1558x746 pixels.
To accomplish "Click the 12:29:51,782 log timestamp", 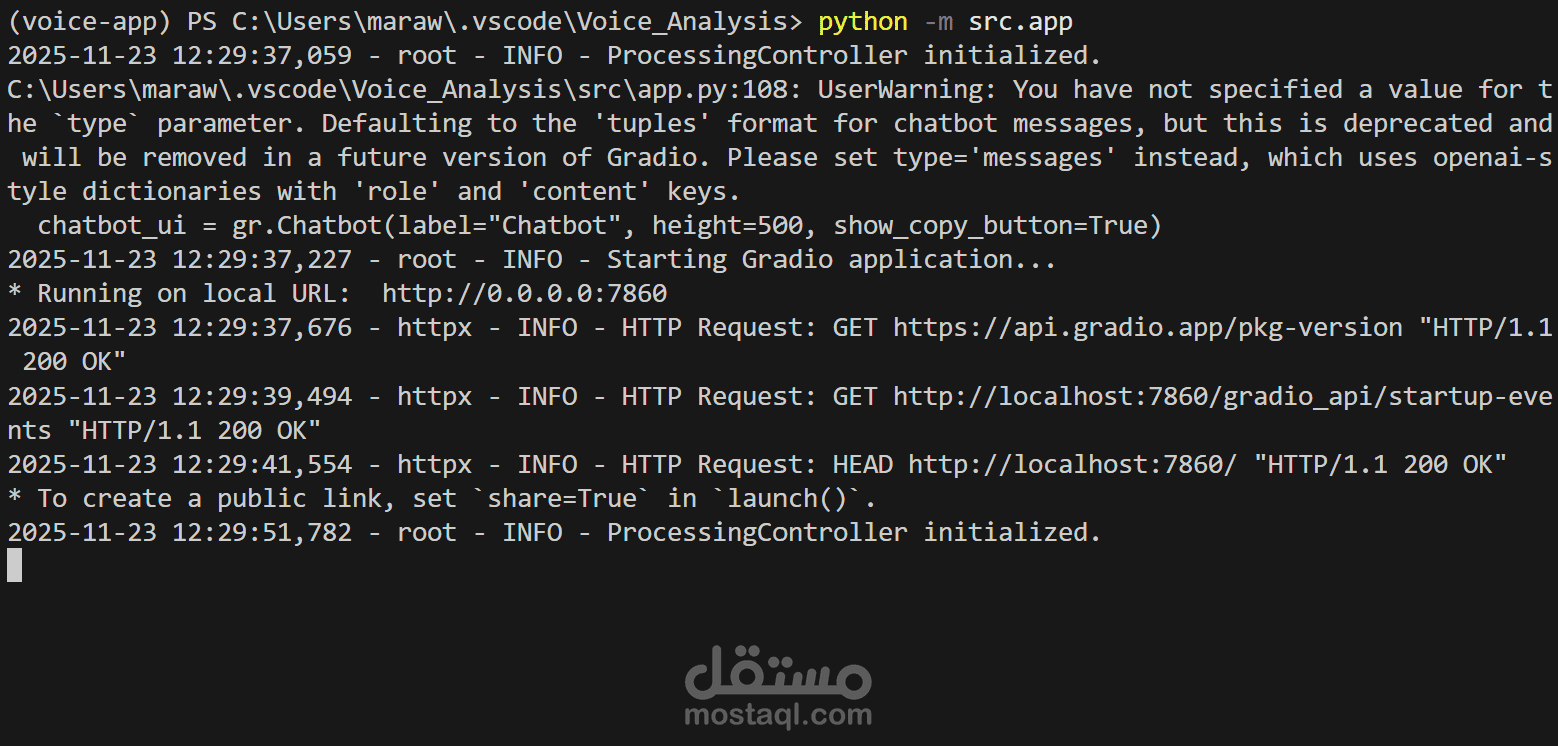I will pyautogui.click(x=262, y=533).
